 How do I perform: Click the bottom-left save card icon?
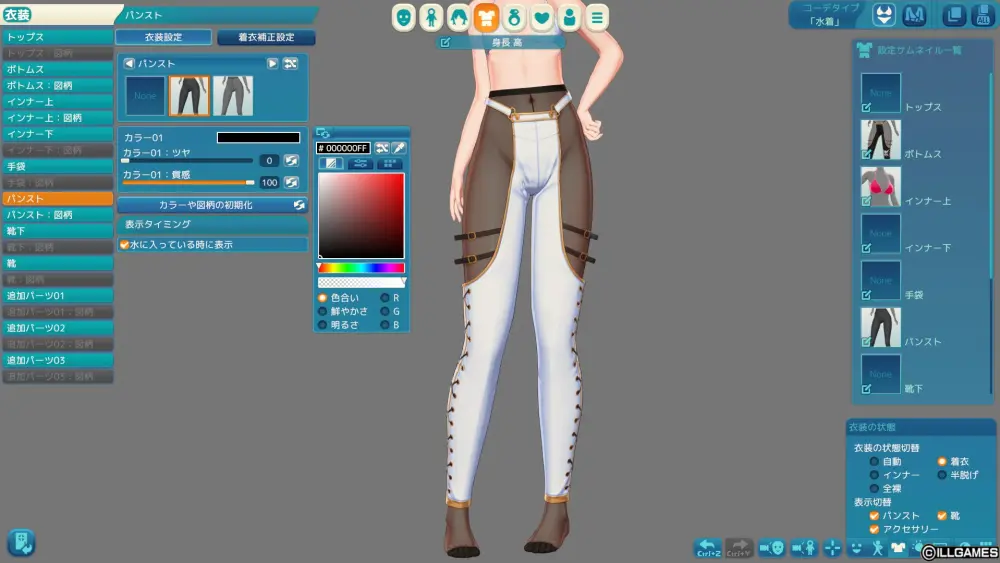(21, 543)
